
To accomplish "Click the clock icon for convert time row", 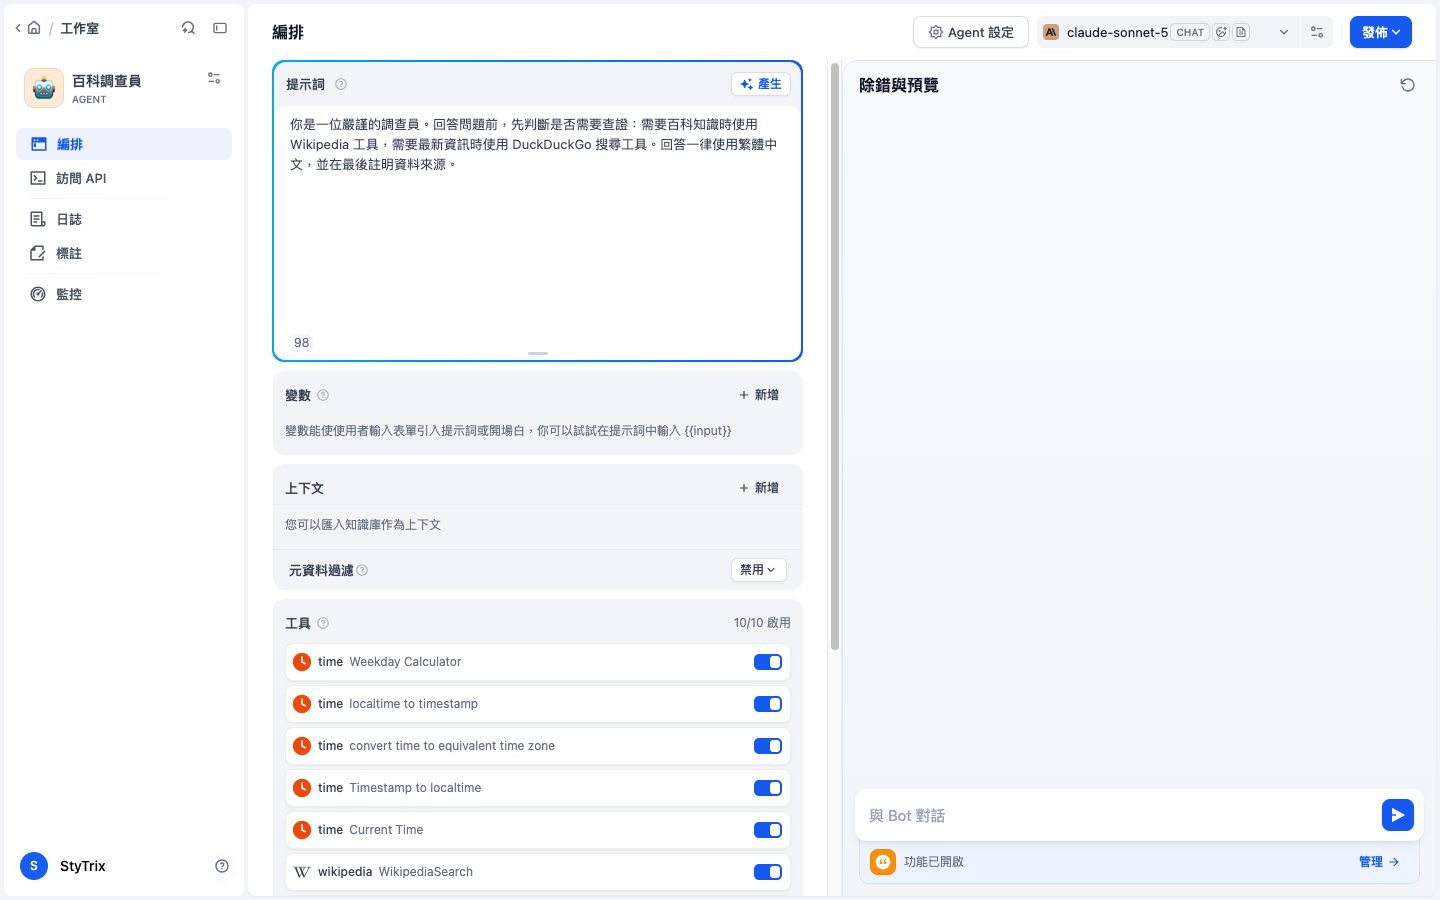I will (x=302, y=746).
